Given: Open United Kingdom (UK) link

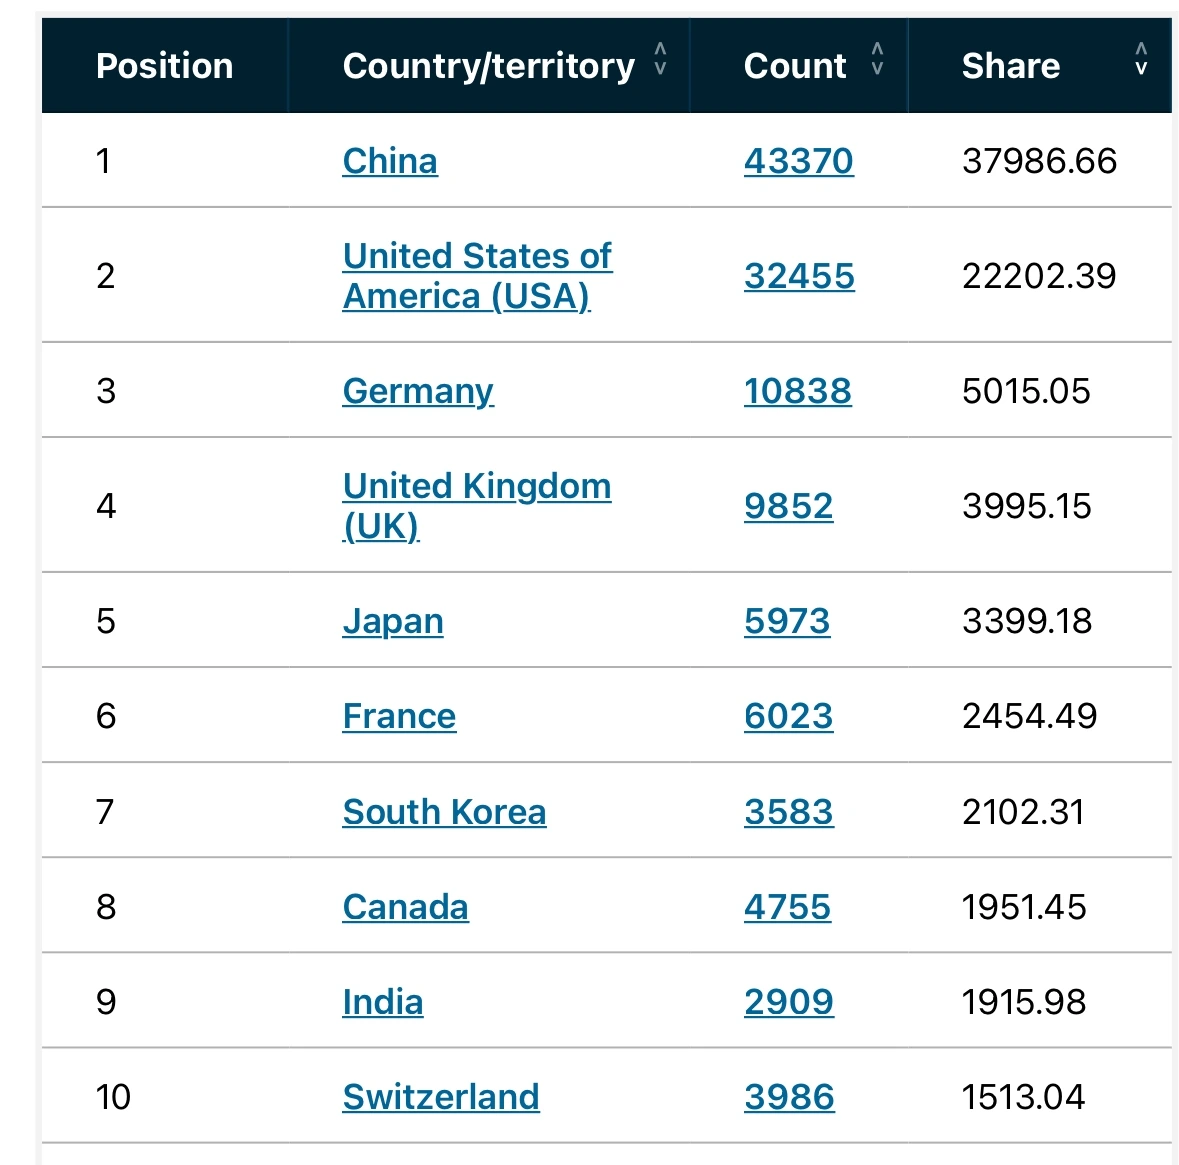Looking at the screenshot, I should 476,505.
